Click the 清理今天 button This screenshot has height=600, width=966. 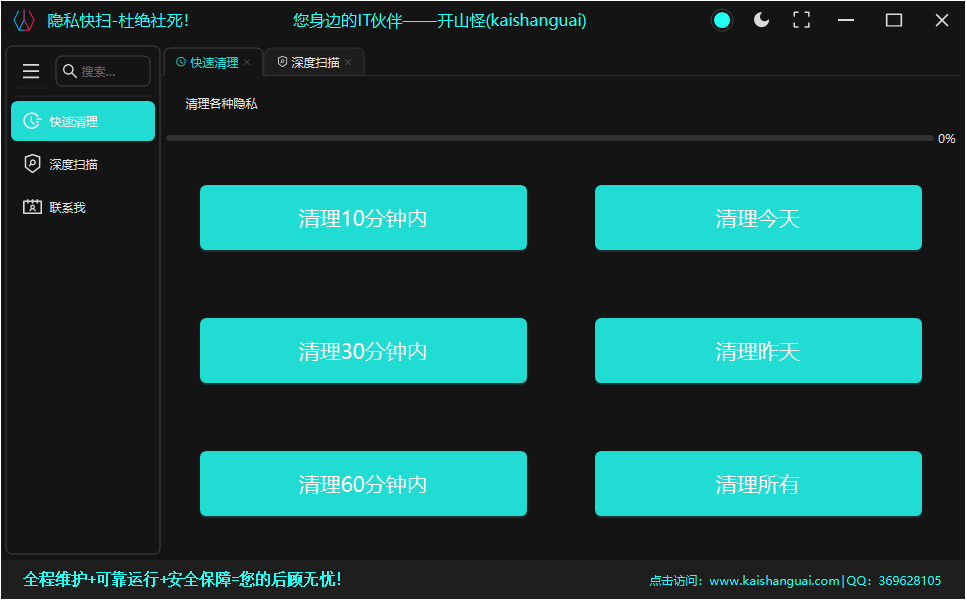(x=758, y=217)
